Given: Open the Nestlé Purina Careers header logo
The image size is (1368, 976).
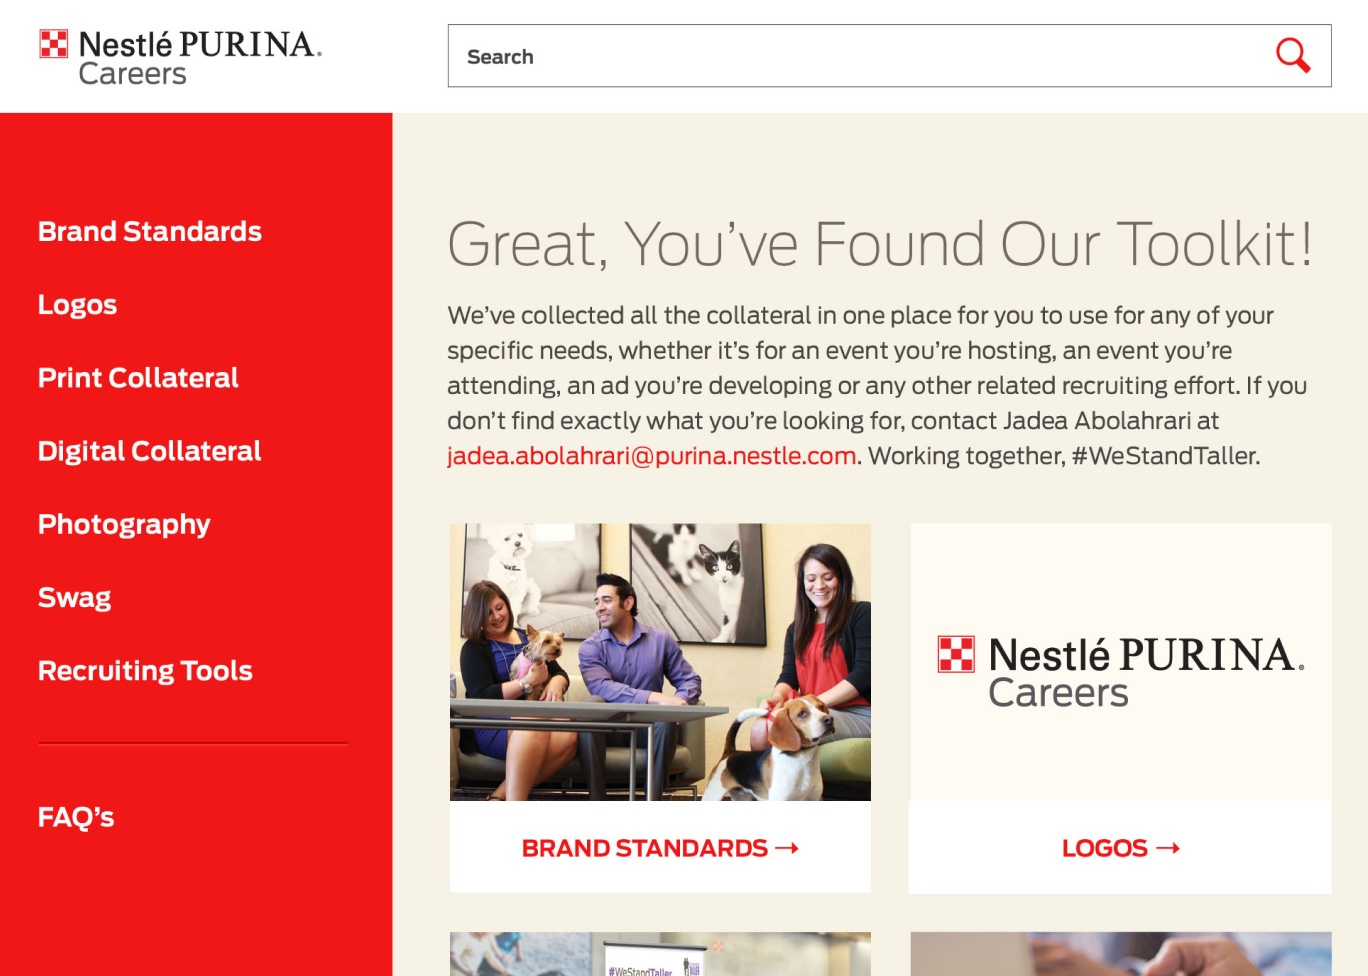Looking at the screenshot, I should (180, 57).
